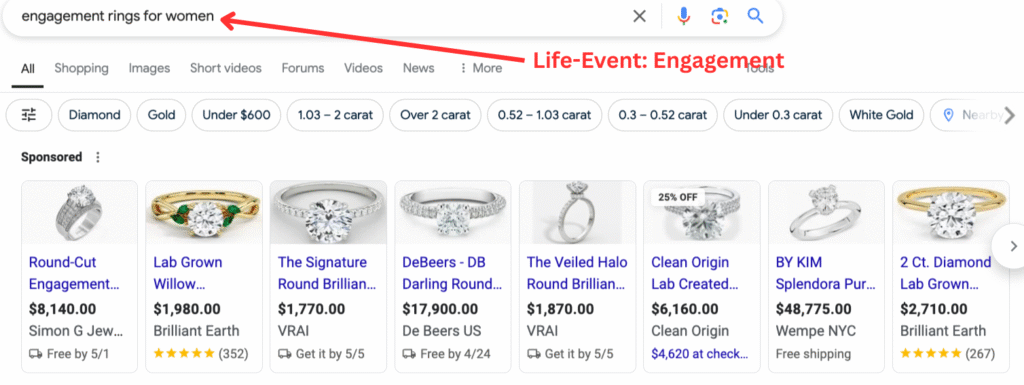Click into the search query field
This screenshot has height=385, width=1024.
[313, 16]
